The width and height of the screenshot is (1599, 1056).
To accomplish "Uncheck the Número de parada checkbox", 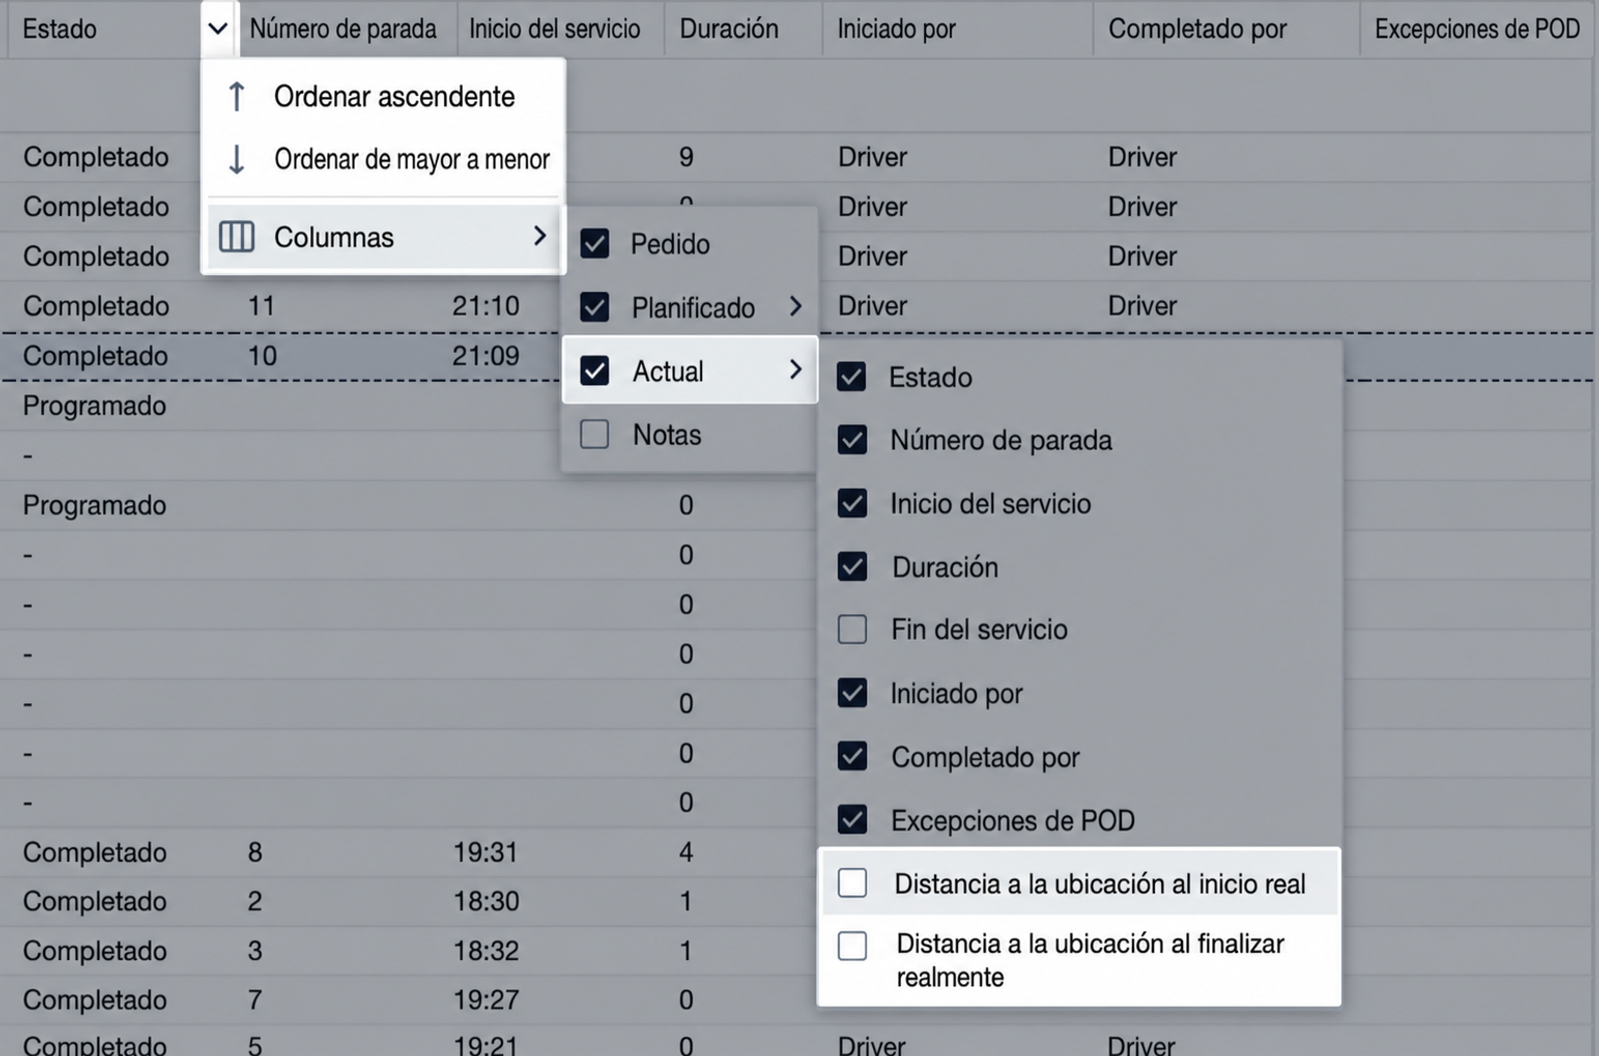I will pos(852,440).
